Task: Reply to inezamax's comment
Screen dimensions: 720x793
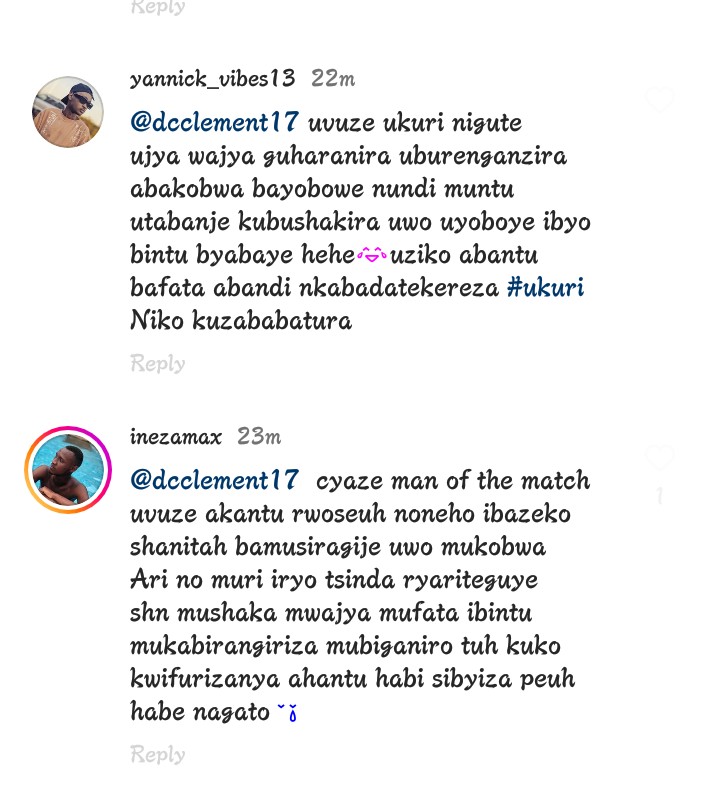Action: click(x=158, y=755)
